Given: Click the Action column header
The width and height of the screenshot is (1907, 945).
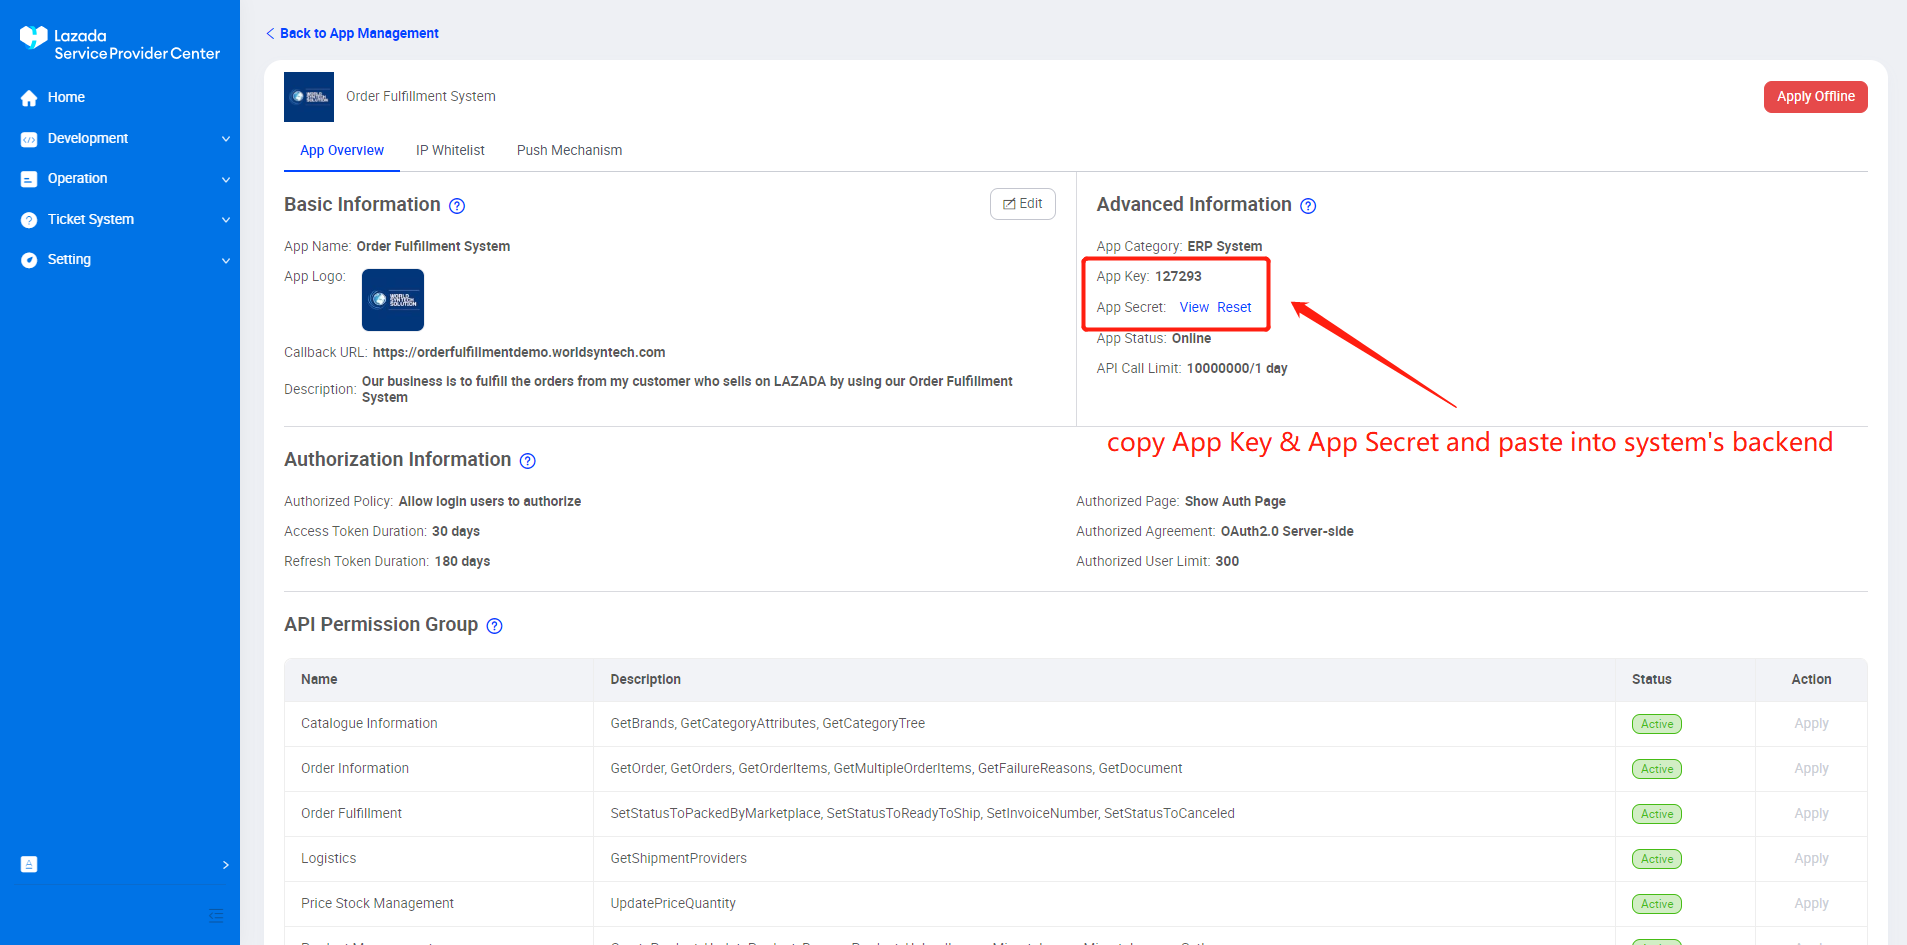Looking at the screenshot, I should point(1811,680).
